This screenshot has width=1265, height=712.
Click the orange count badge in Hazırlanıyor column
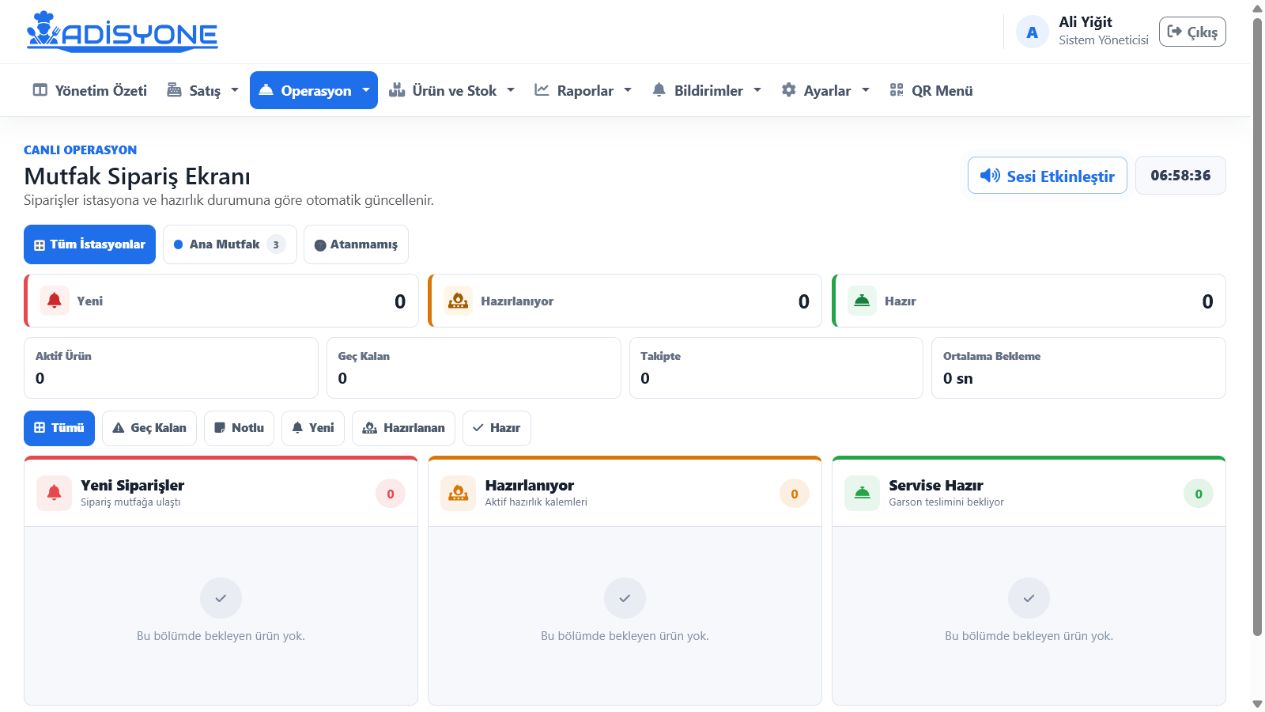coord(794,493)
